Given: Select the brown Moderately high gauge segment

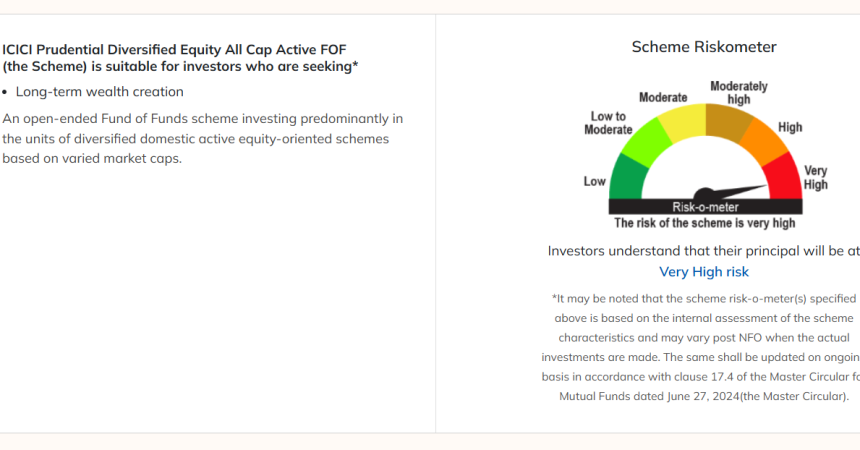Looking at the screenshot, I should pos(728,120).
